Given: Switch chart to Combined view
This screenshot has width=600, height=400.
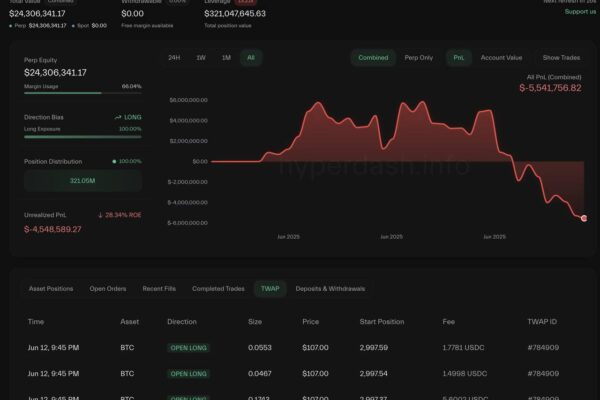Looking at the screenshot, I should tap(373, 58).
